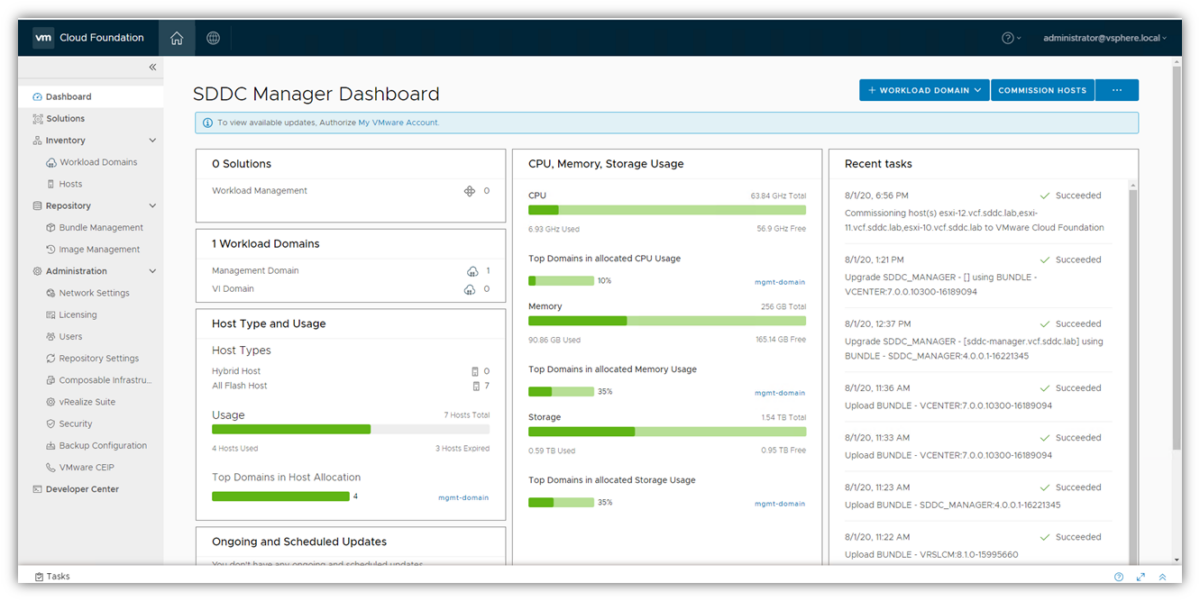Open mgmt-domain link under Storage usage
This screenshot has height=601, width=1200.
coord(780,504)
